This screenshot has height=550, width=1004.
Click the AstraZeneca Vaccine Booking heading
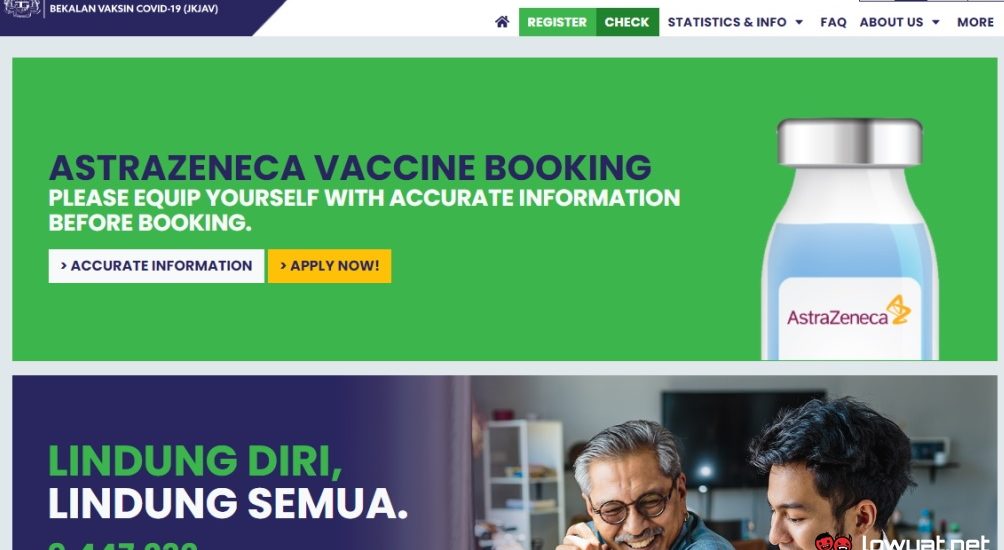(350, 168)
